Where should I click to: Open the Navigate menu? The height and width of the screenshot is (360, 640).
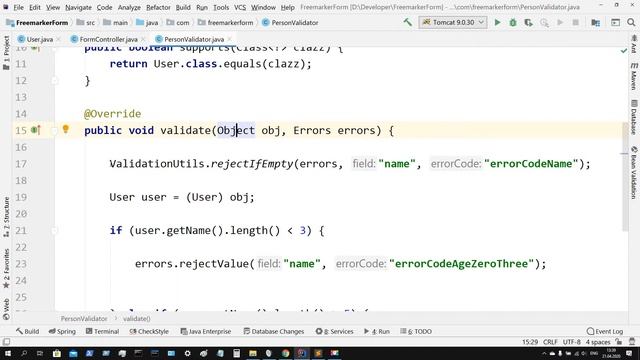(78, 7)
